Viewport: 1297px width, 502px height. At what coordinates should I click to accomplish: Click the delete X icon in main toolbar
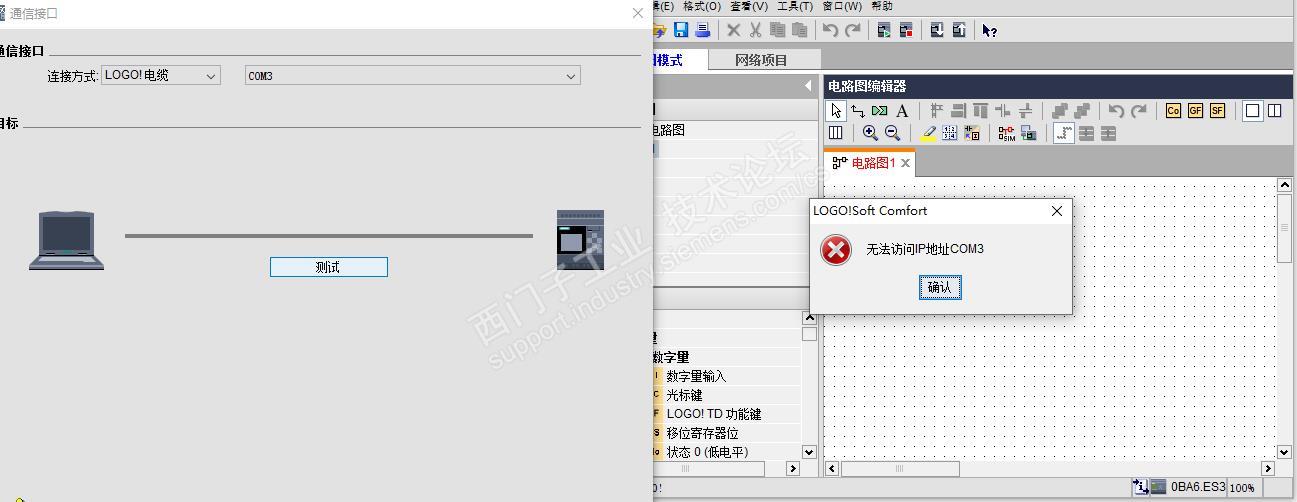coord(734,30)
